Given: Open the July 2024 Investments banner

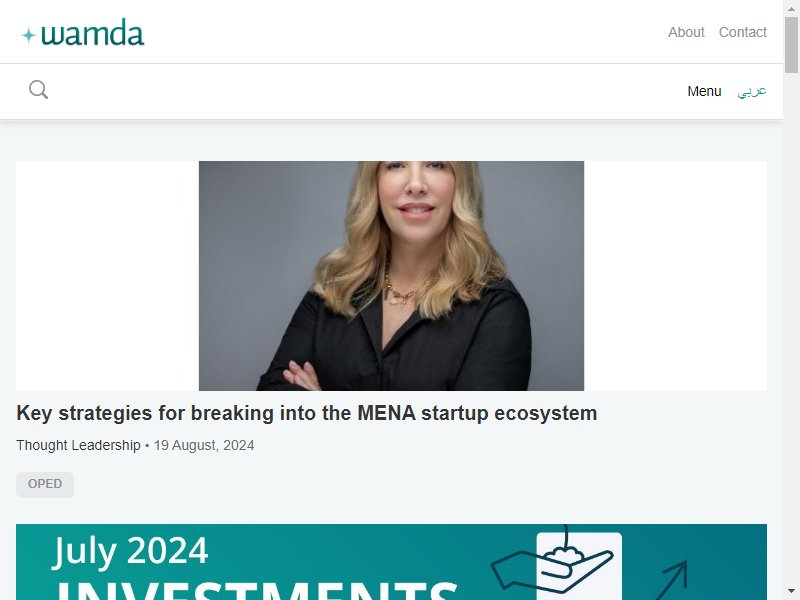Looking at the screenshot, I should coord(391,562).
